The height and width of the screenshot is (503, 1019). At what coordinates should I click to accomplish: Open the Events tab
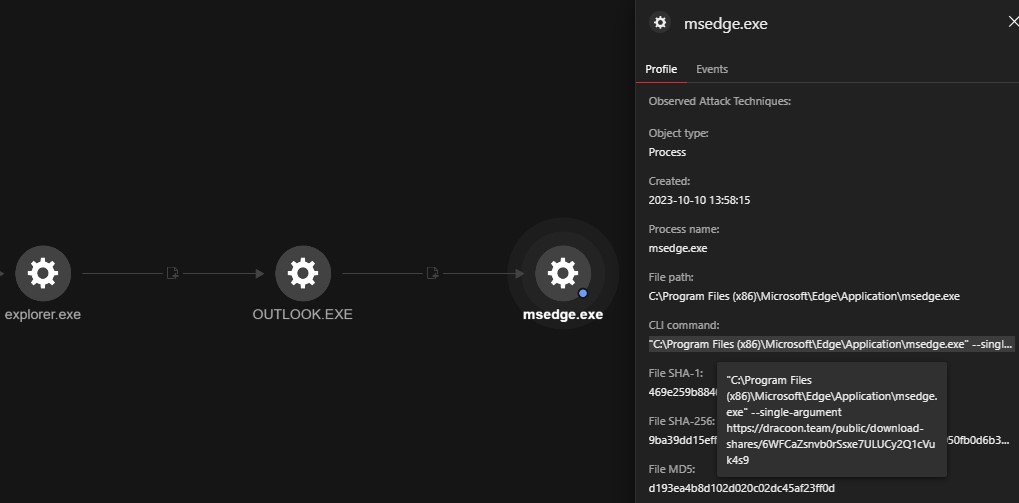712,69
